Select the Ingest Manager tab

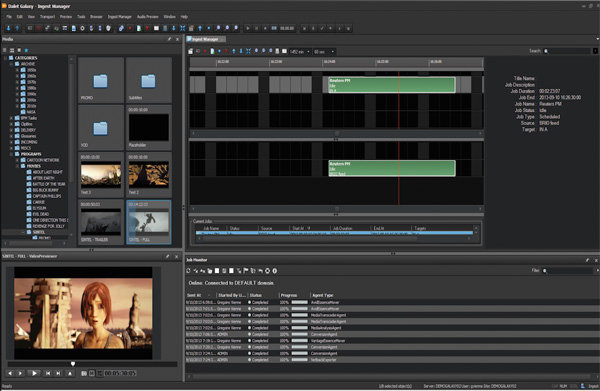[x=205, y=39]
